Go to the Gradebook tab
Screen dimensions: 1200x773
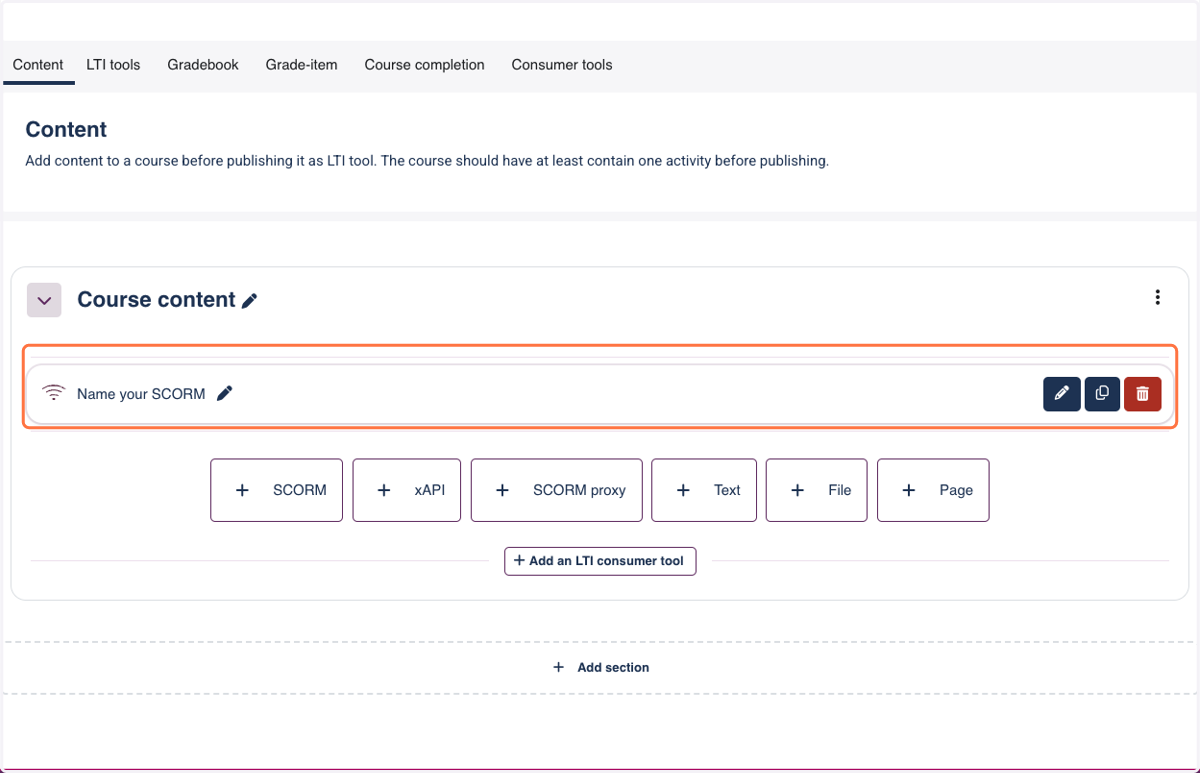click(203, 65)
